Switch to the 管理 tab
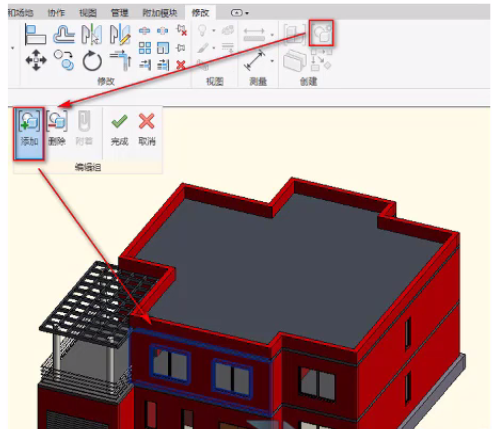The height and width of the screenshot is (429, 492). point(119,13)
